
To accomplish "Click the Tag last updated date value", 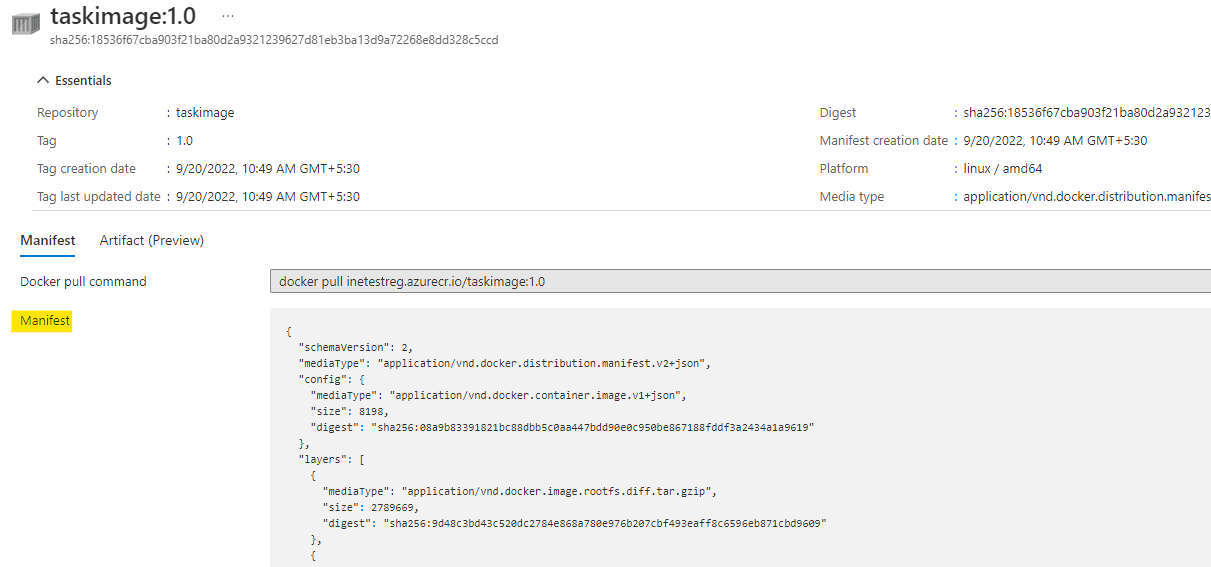I will pyautogui.click(x=268, y=197).
